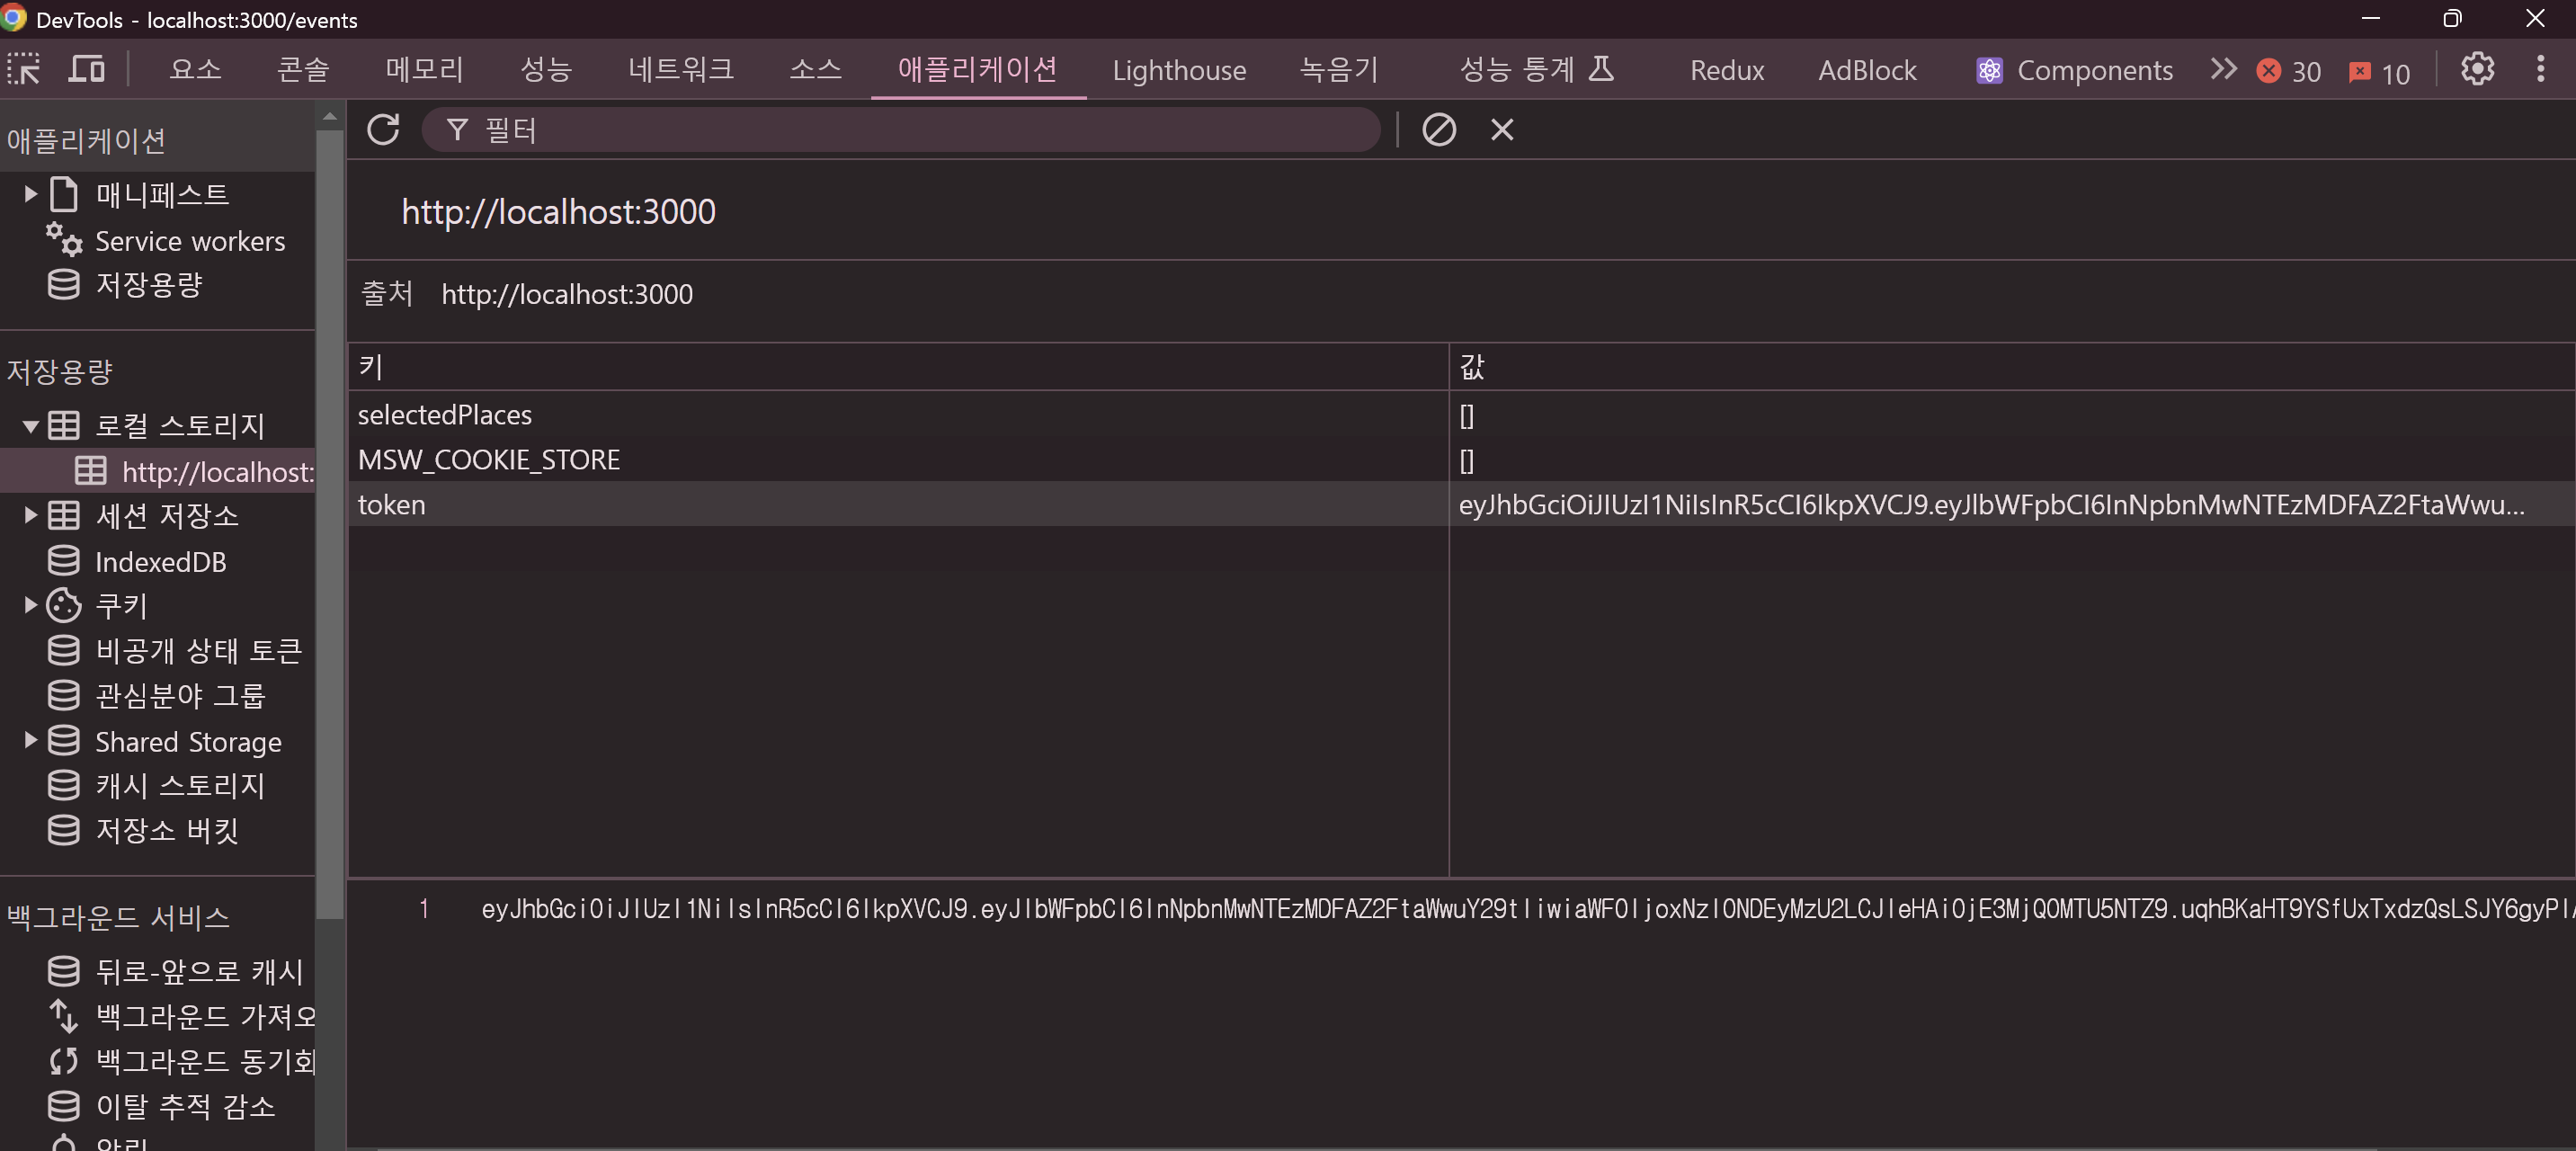Refresh the storage table with reload icon

pyautogui.click(x=383, y=130)
